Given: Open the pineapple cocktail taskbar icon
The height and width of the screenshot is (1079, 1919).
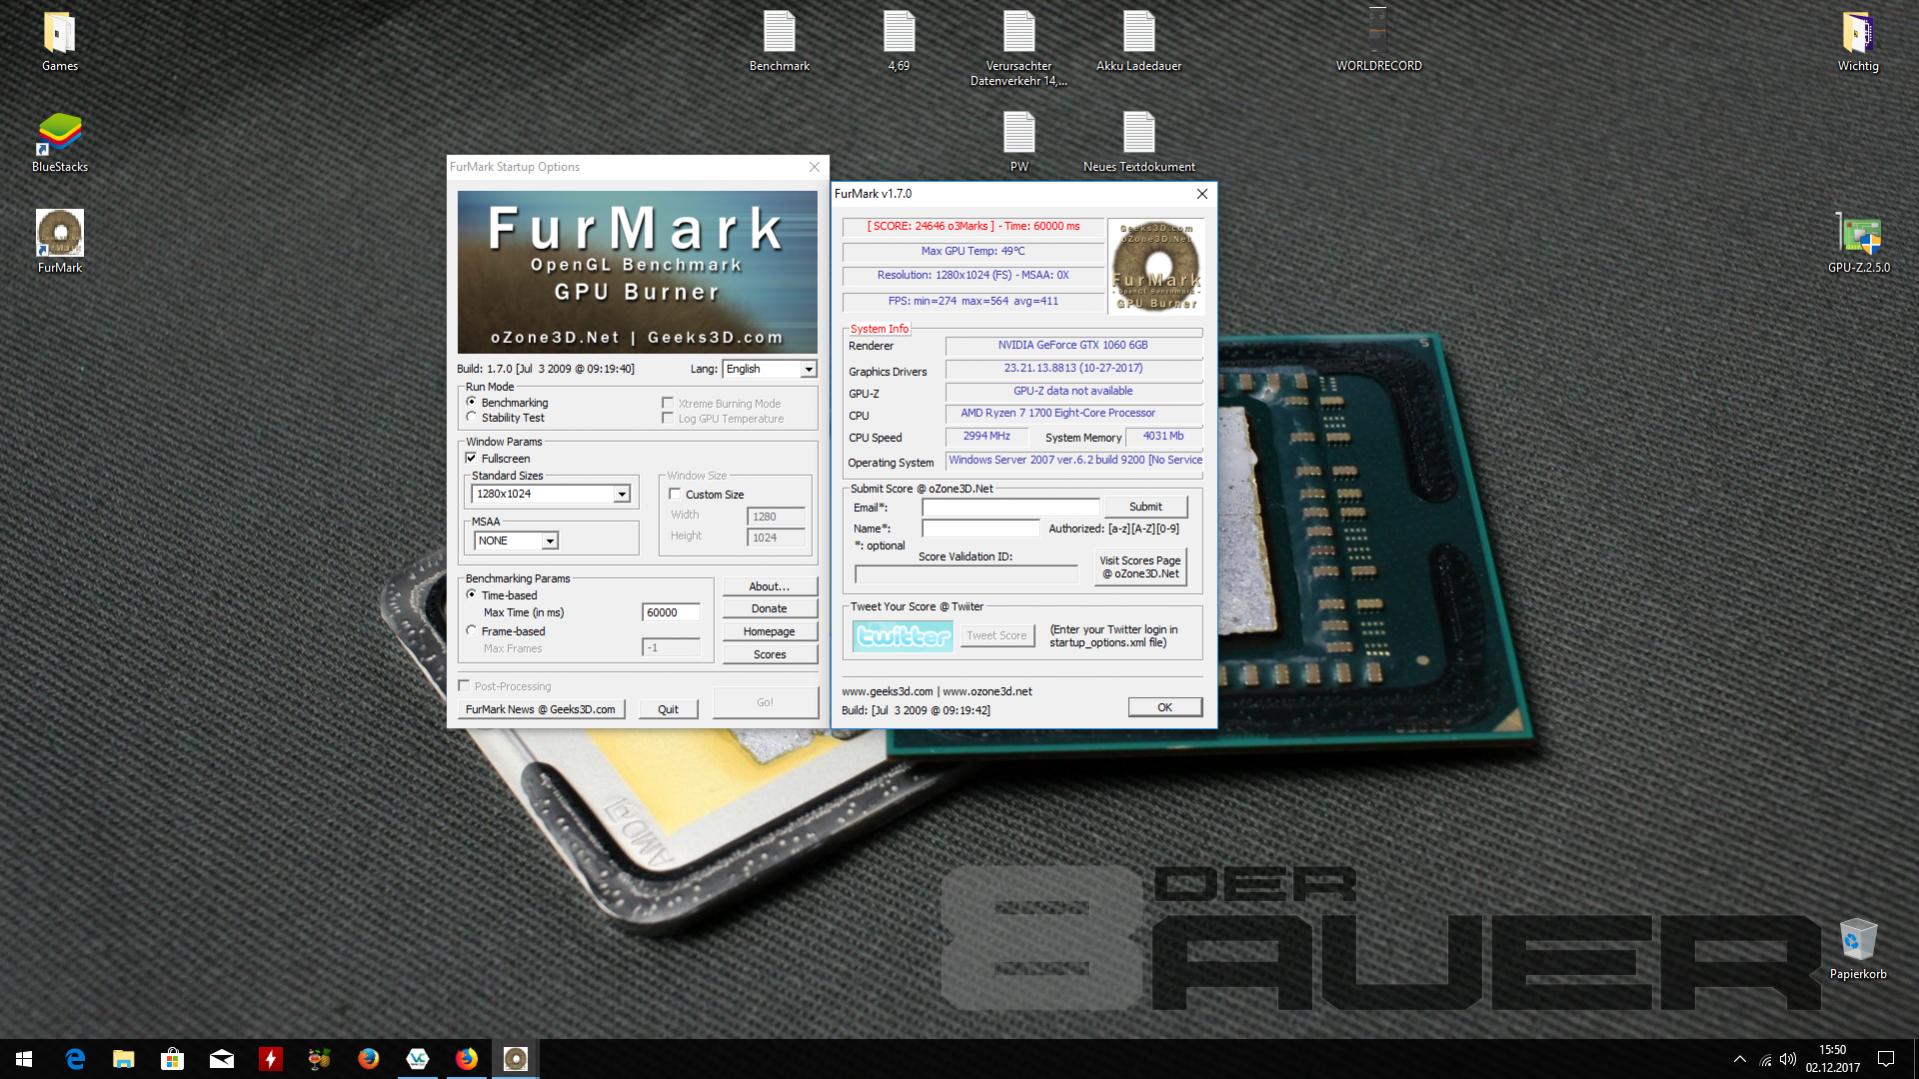Looking at the screenshot, I should 320,1059.
